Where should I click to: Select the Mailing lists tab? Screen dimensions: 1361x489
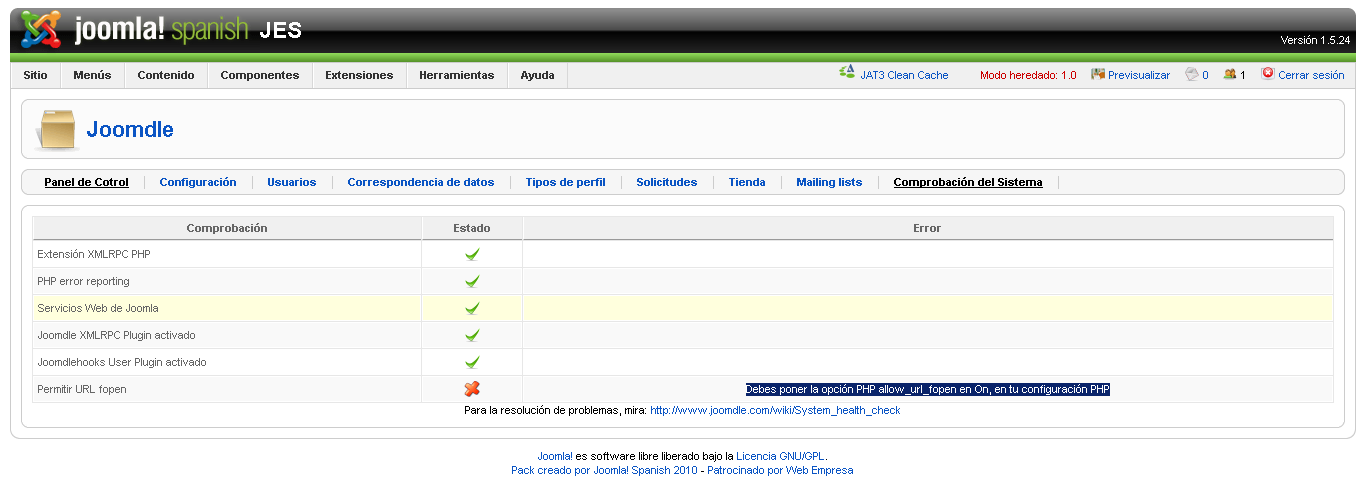tap(829, 182)
